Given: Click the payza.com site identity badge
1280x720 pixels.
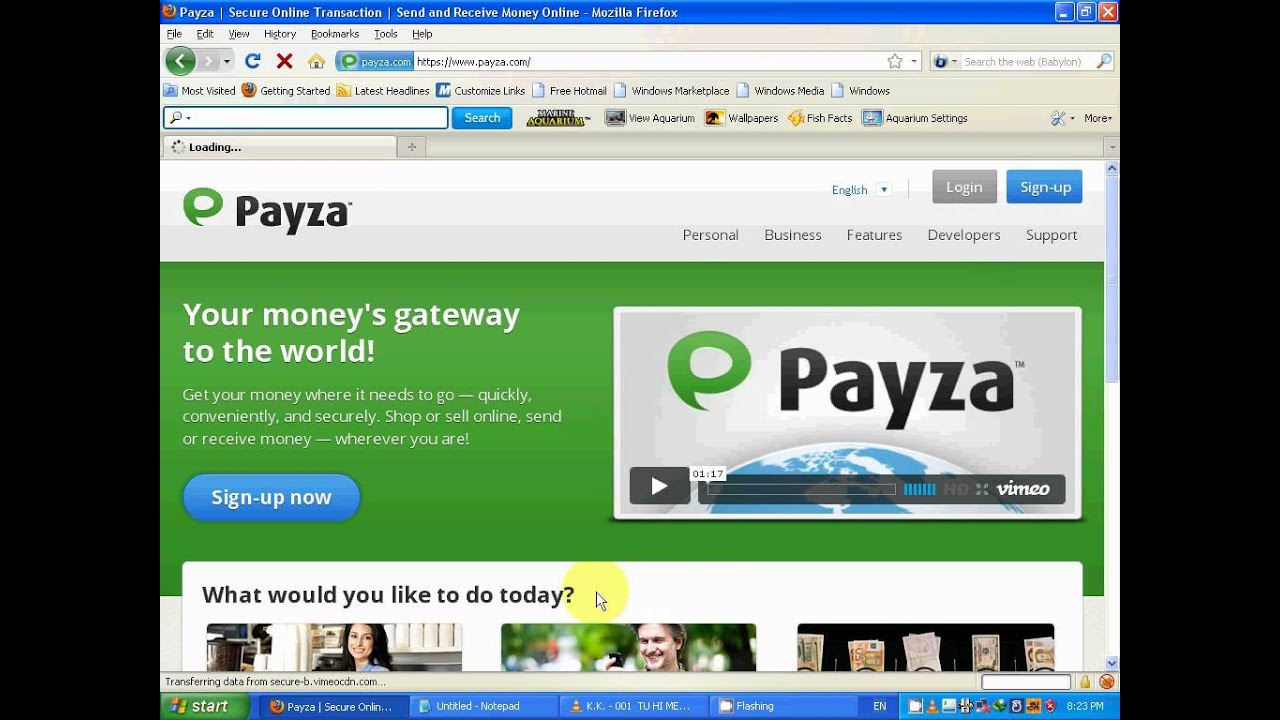Looking at the screenshot, I should coord(375,61).
